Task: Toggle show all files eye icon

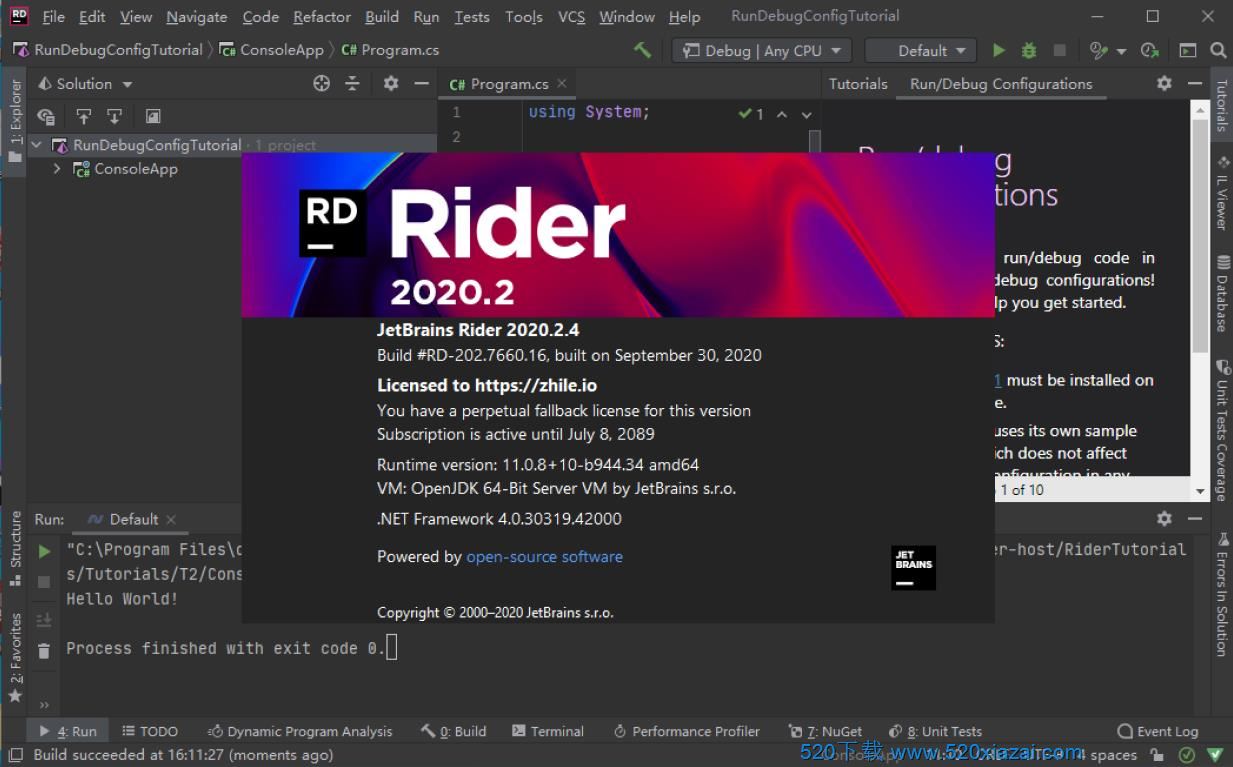Action: pos(46,117)
